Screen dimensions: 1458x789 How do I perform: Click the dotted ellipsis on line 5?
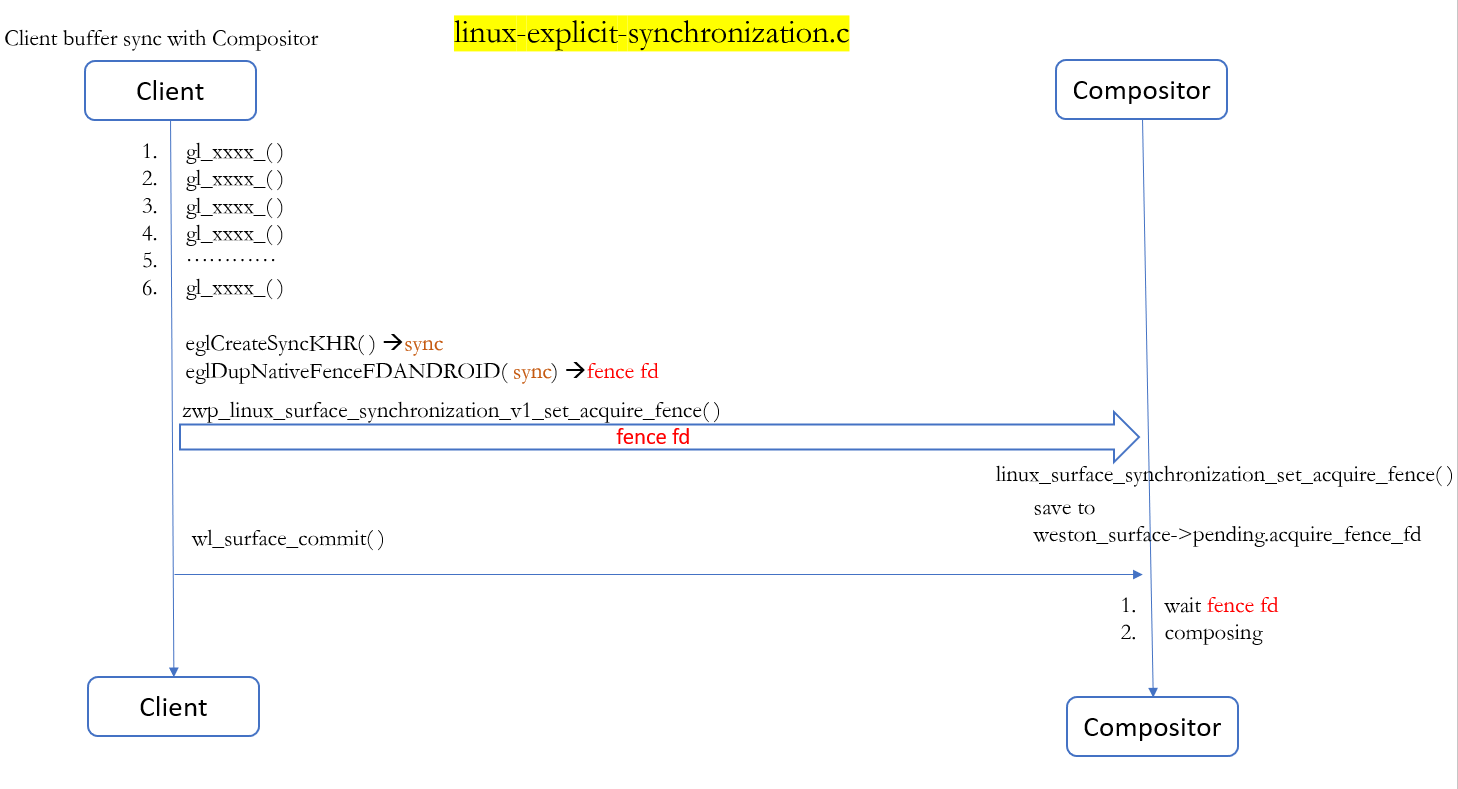point(231,261)
